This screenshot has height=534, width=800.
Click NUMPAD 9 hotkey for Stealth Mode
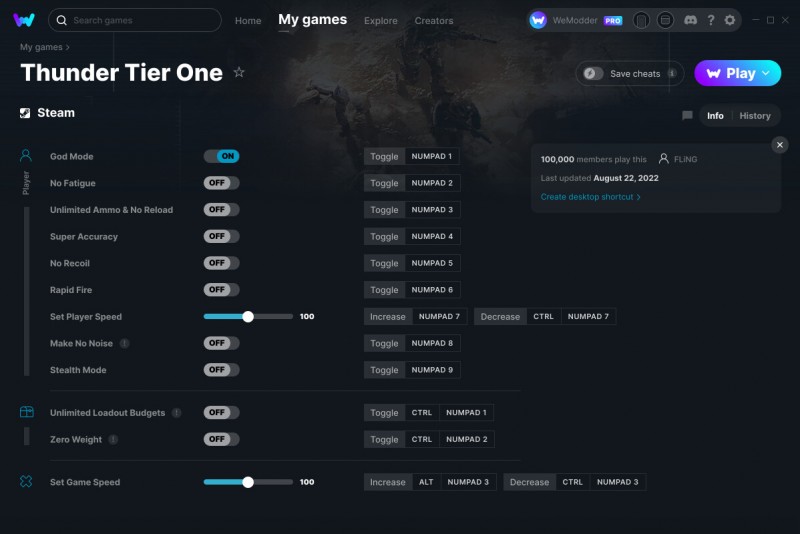432,370
